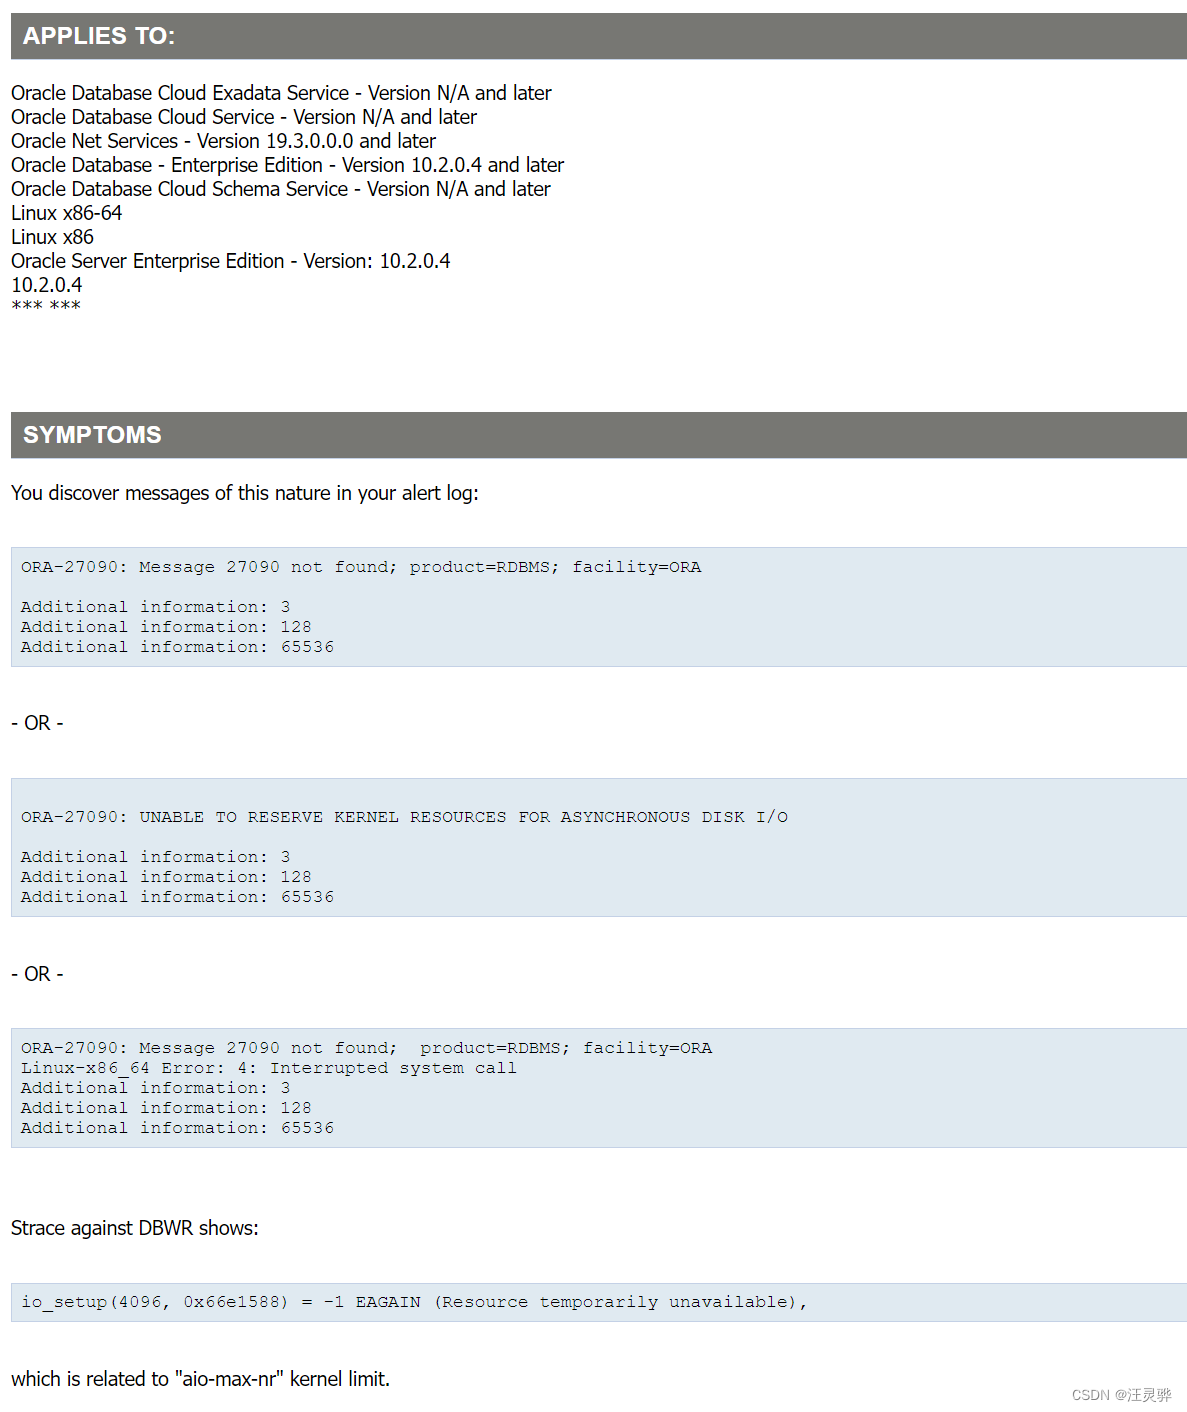
Task: Click the Strace against DBWR shows text
Action: (134, 1228)
